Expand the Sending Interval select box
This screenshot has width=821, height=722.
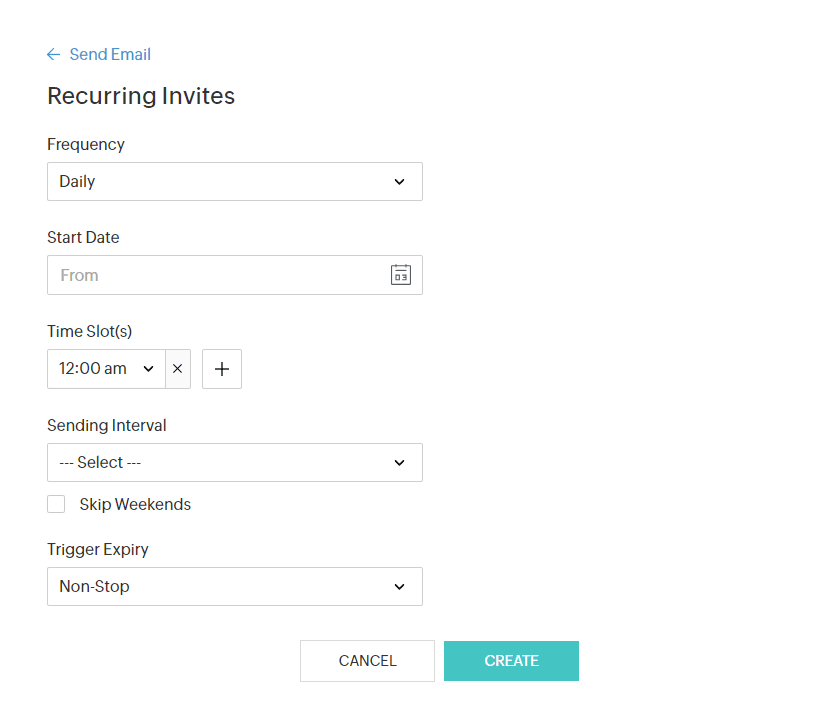(234, 463)
